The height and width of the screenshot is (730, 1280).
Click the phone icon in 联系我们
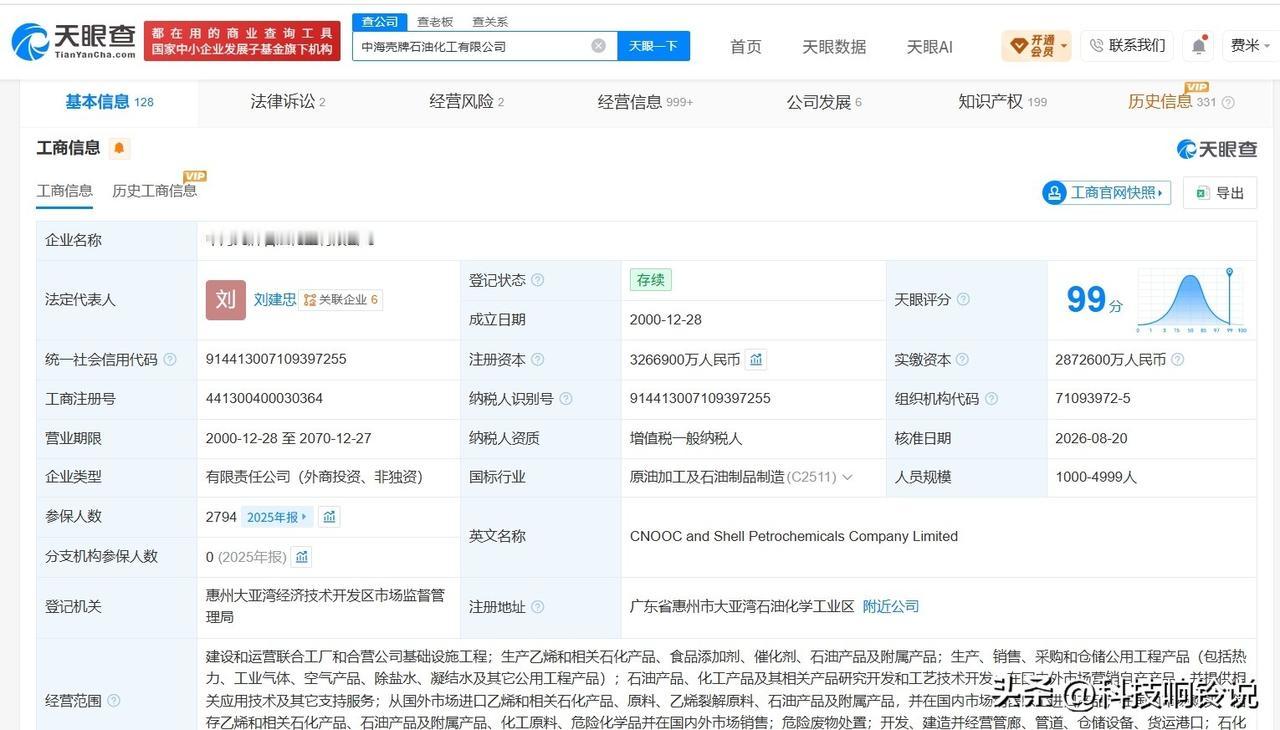[x=1097, y=46]
